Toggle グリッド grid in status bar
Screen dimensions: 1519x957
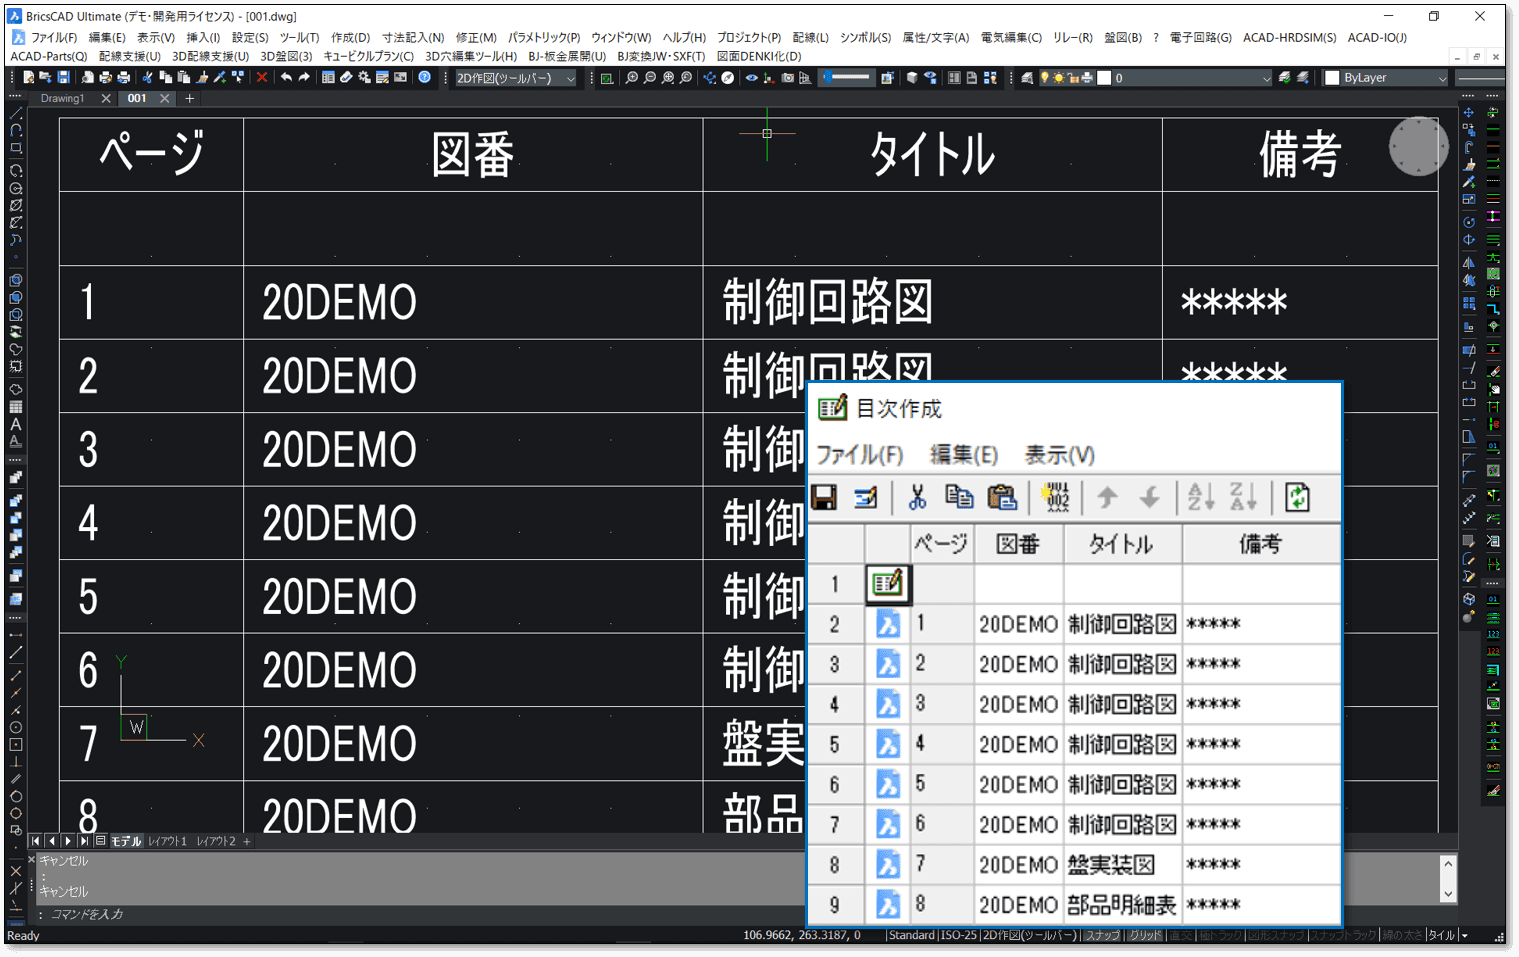(x=1146, y=935)
